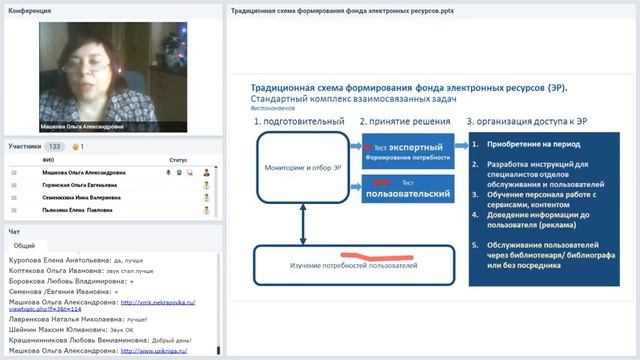Click the Участники panel title
640x360 pixels.
pyautogui.click(x=25, y=146)
